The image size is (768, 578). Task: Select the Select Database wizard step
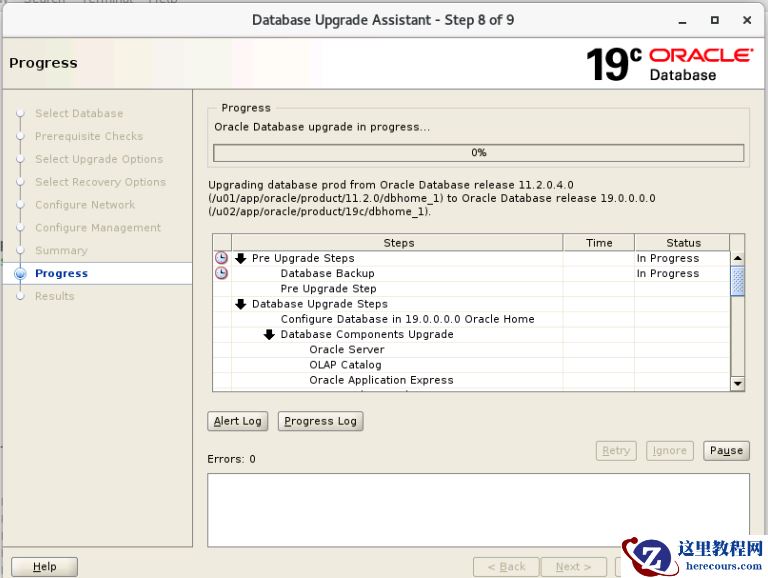(79, 114)
